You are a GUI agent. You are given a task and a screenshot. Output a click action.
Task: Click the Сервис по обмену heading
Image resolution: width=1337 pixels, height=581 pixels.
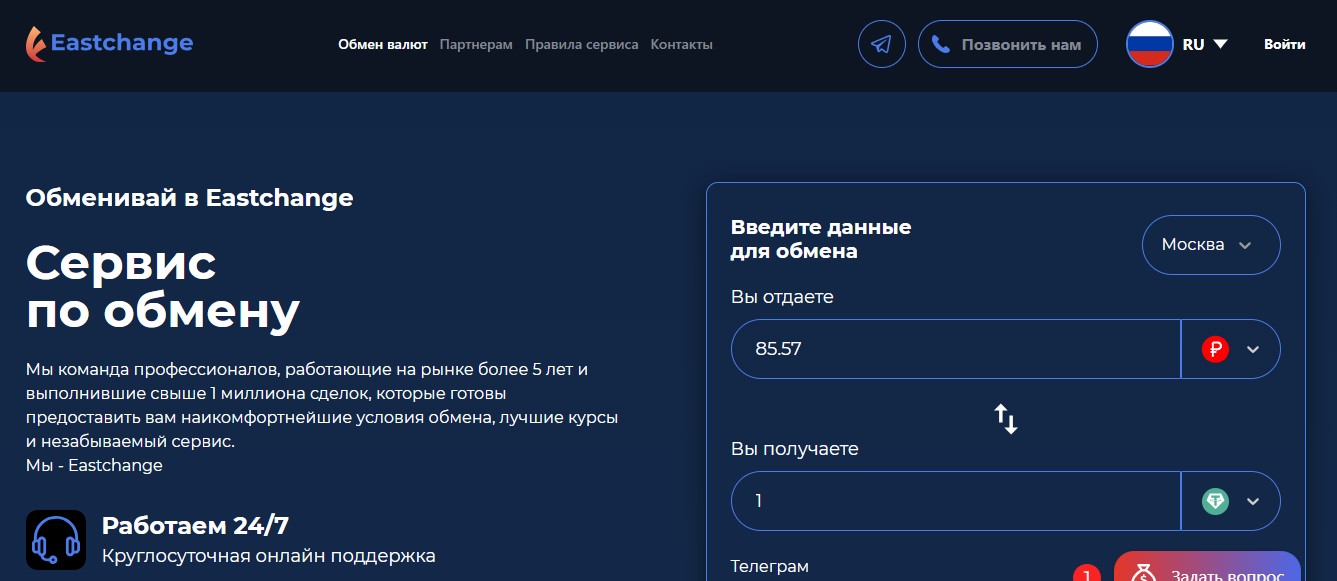pos(163,287)
